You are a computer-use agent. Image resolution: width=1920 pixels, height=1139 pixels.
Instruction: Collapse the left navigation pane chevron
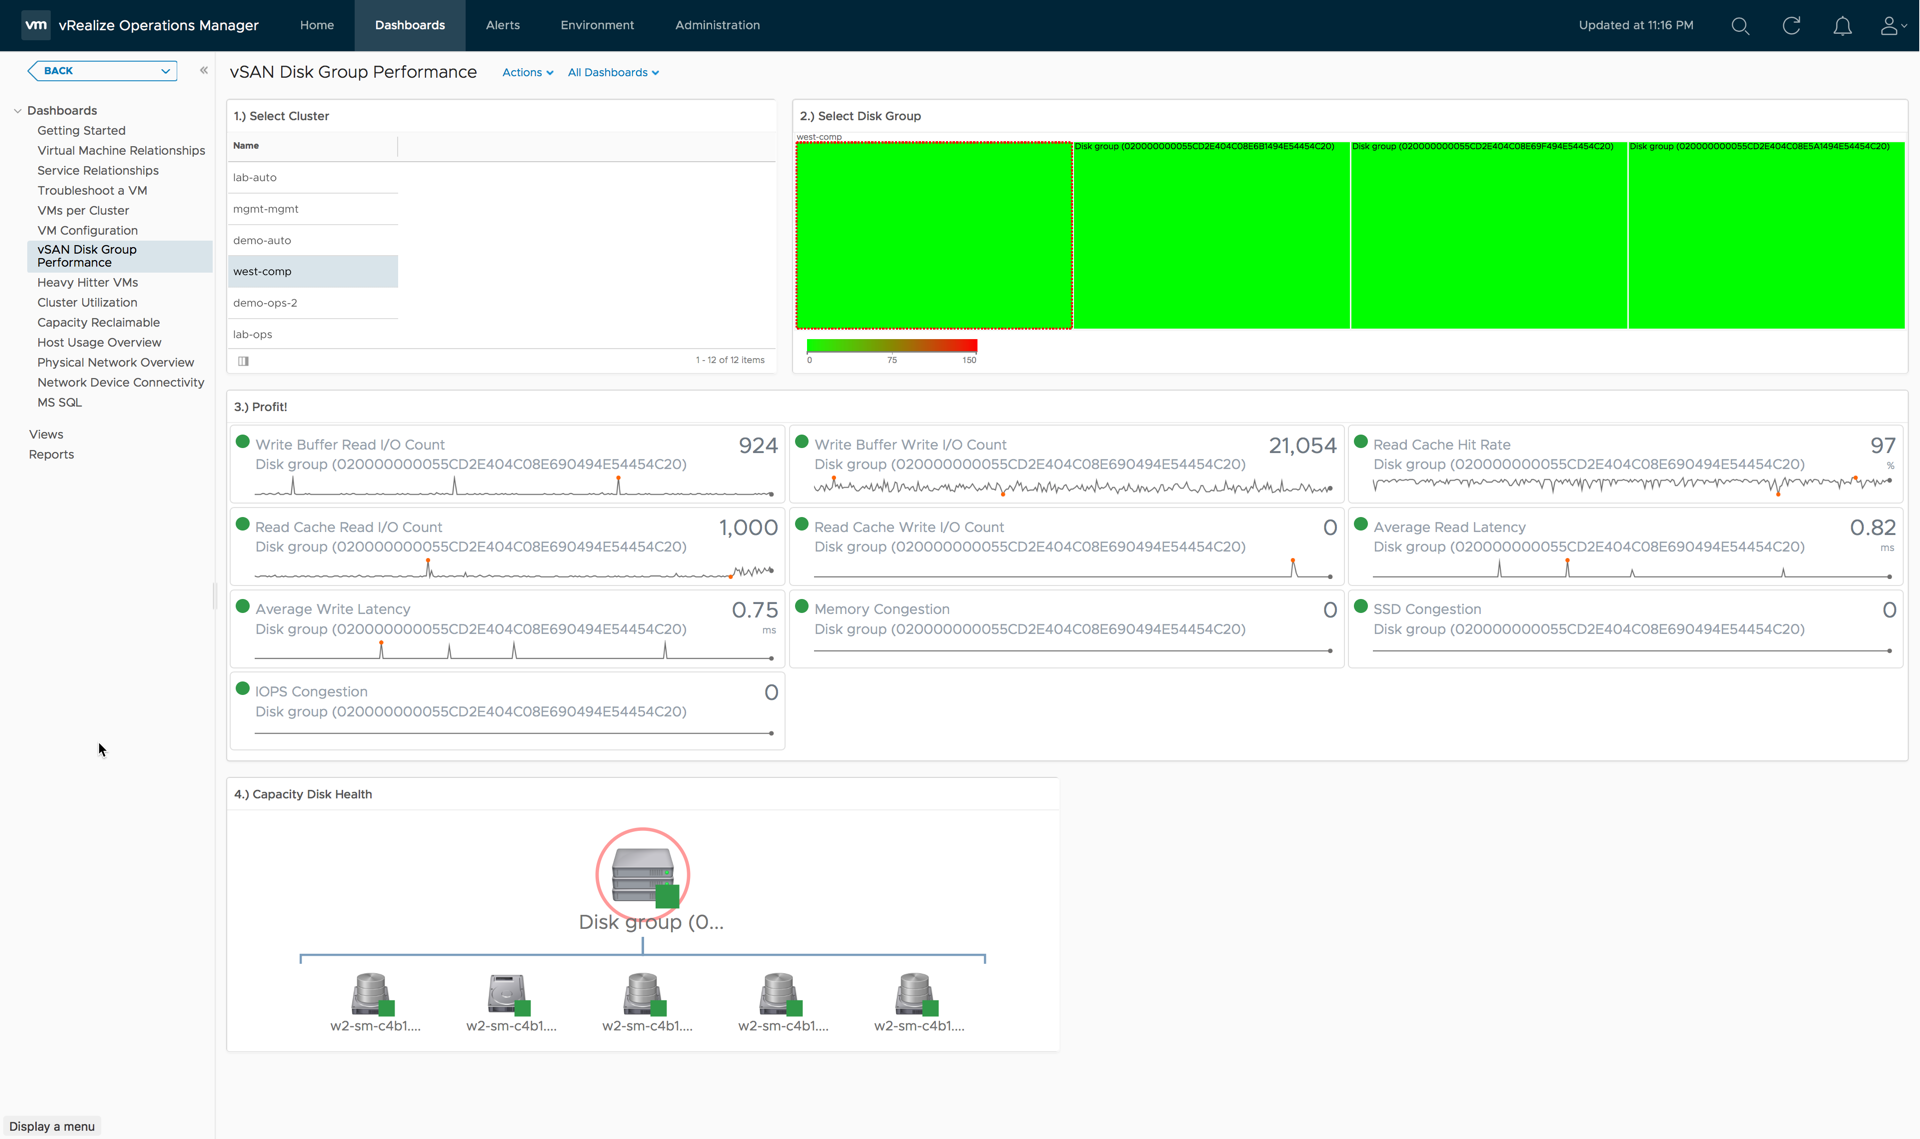204,70
